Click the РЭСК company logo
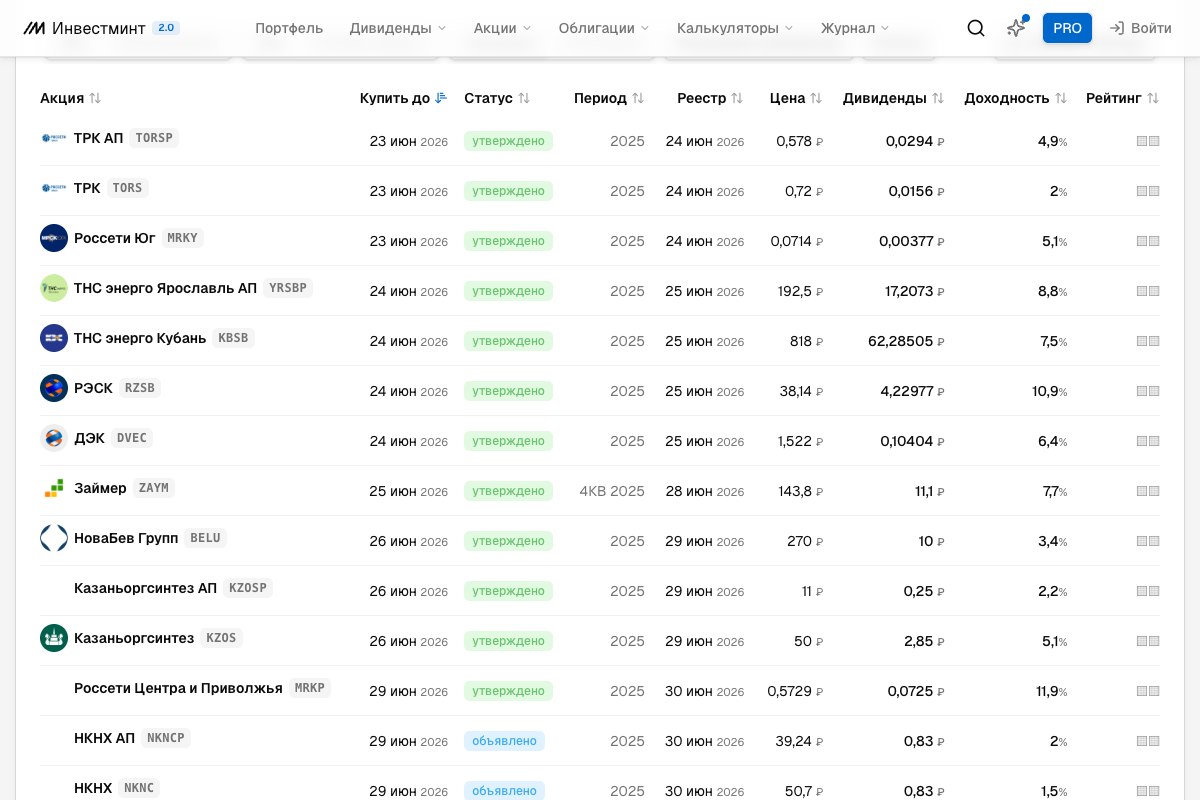This screenshot has width=1200, height=800. pyautogui.click(x=54, y=388)
